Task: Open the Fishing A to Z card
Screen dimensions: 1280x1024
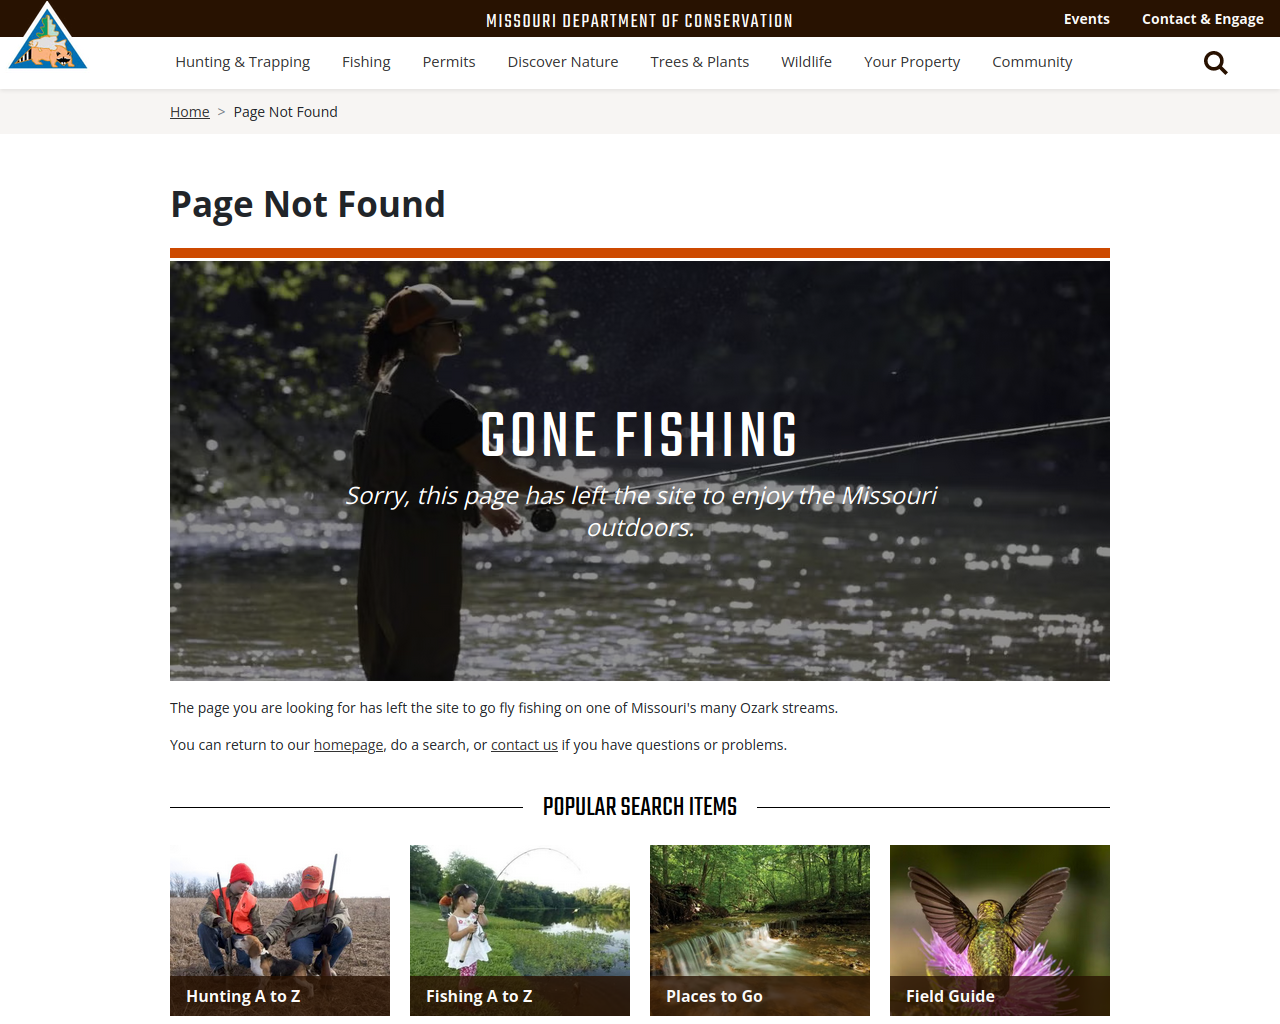Action: pos(520,931)
